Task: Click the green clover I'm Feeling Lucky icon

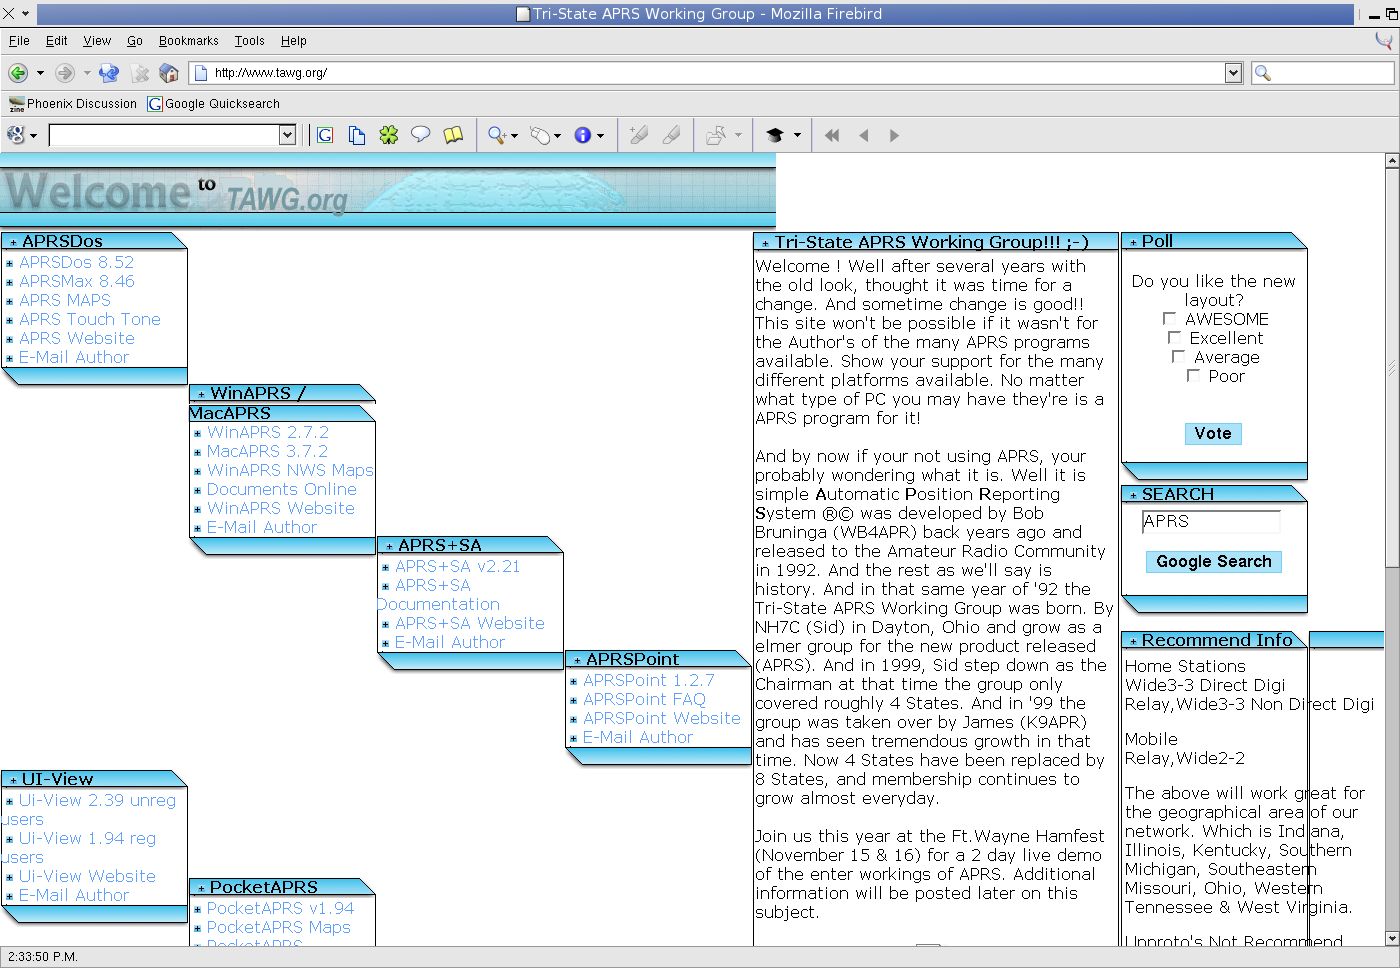Action: (x=389, y=135)
